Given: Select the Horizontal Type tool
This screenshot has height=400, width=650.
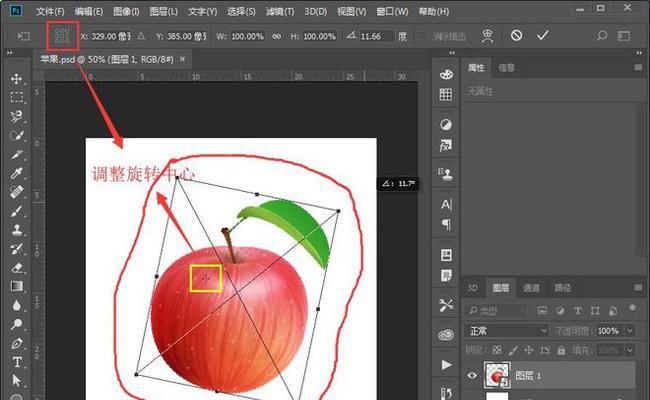Looking at the screenshot, I should pyautogui.click(x=17, y=362).
